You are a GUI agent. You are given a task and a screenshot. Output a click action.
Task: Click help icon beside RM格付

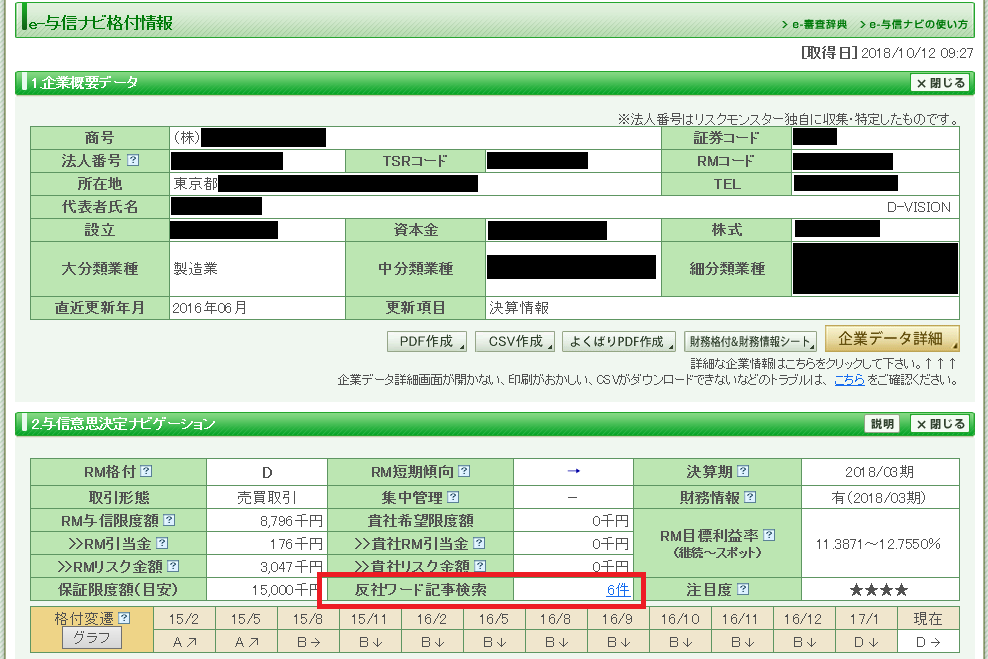tap(146, 471)
